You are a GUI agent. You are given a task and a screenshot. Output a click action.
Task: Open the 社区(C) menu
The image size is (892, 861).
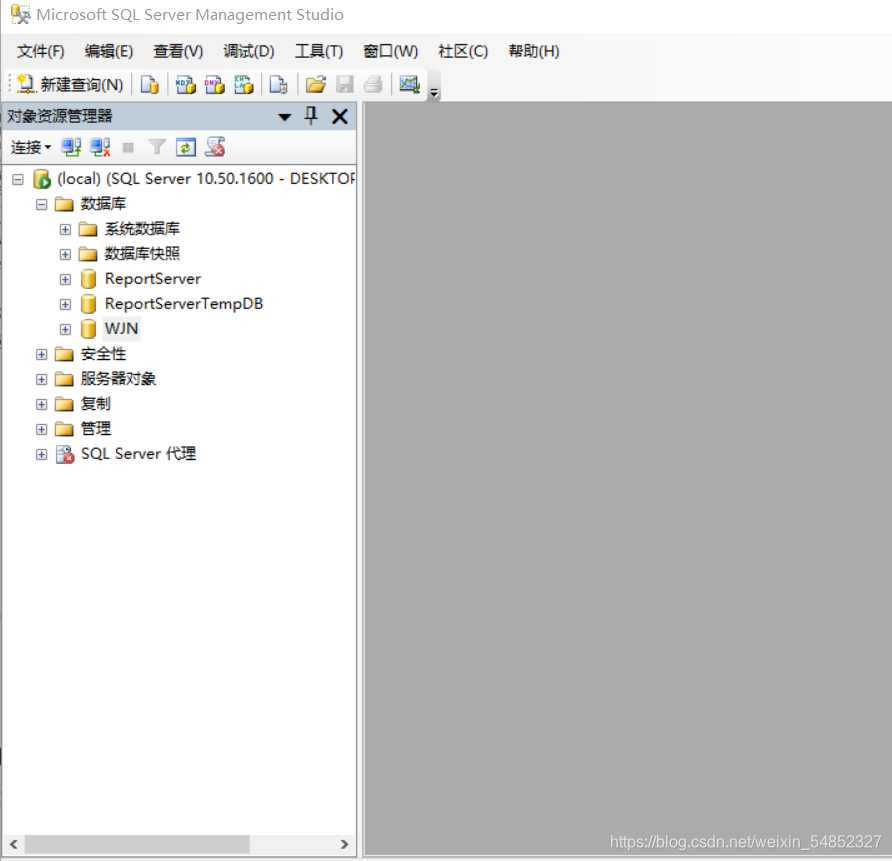463,52
